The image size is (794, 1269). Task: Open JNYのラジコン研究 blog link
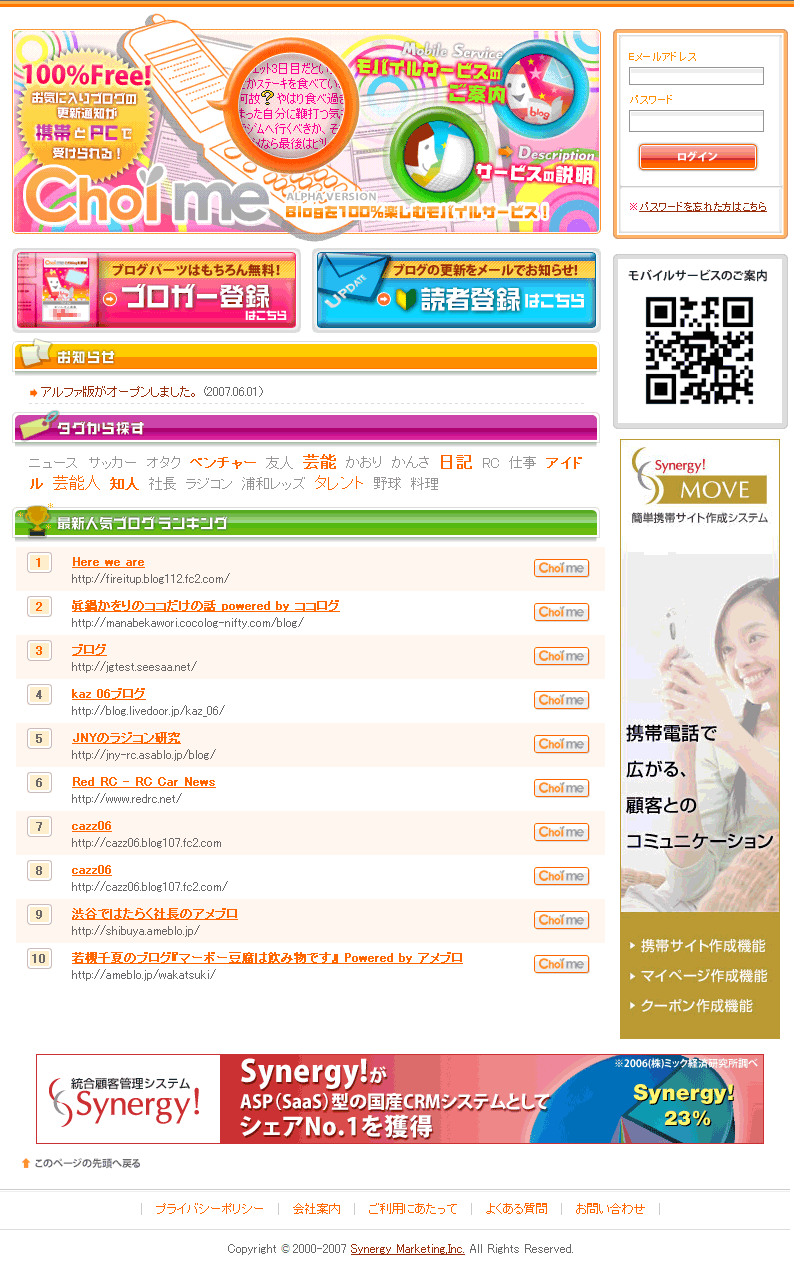(126, 738)
